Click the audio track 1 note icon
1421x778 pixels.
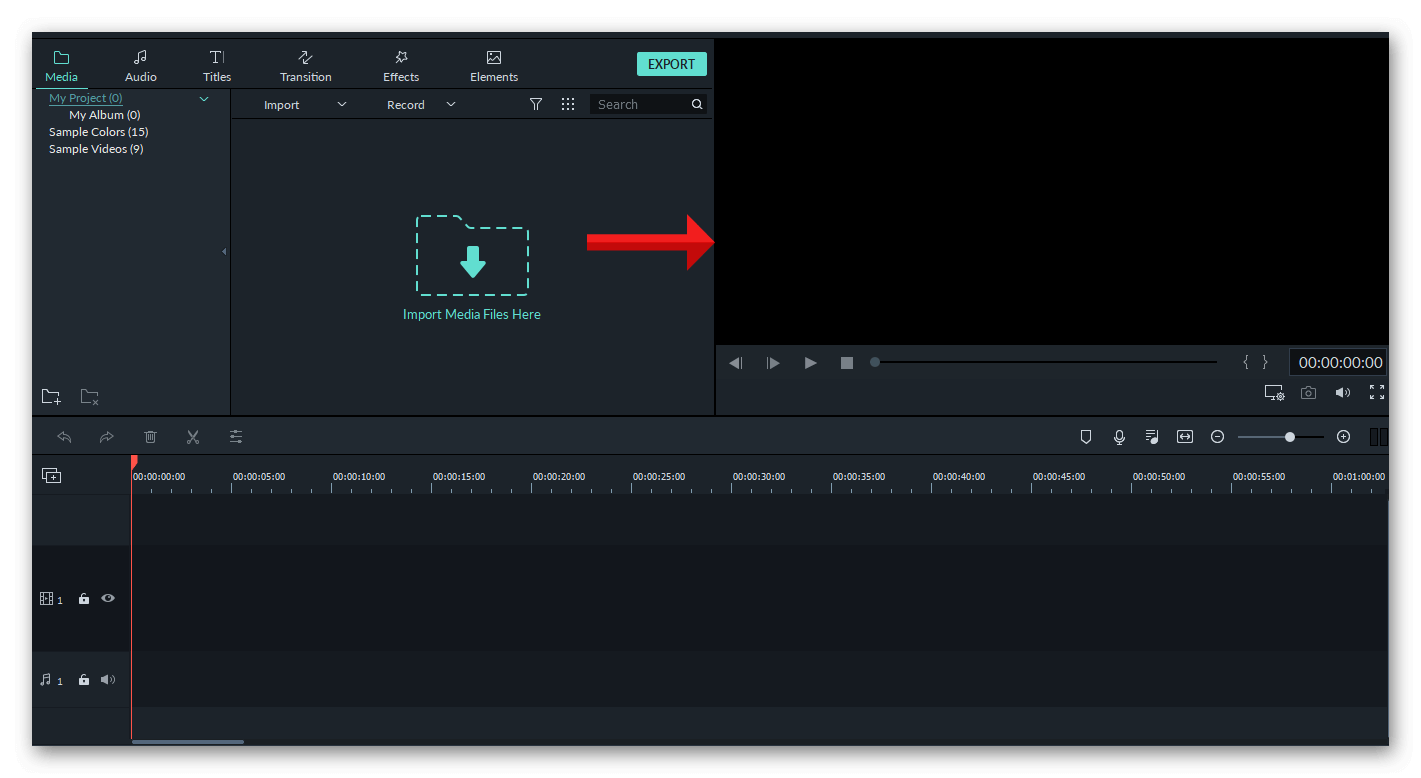tap(45, 680)
